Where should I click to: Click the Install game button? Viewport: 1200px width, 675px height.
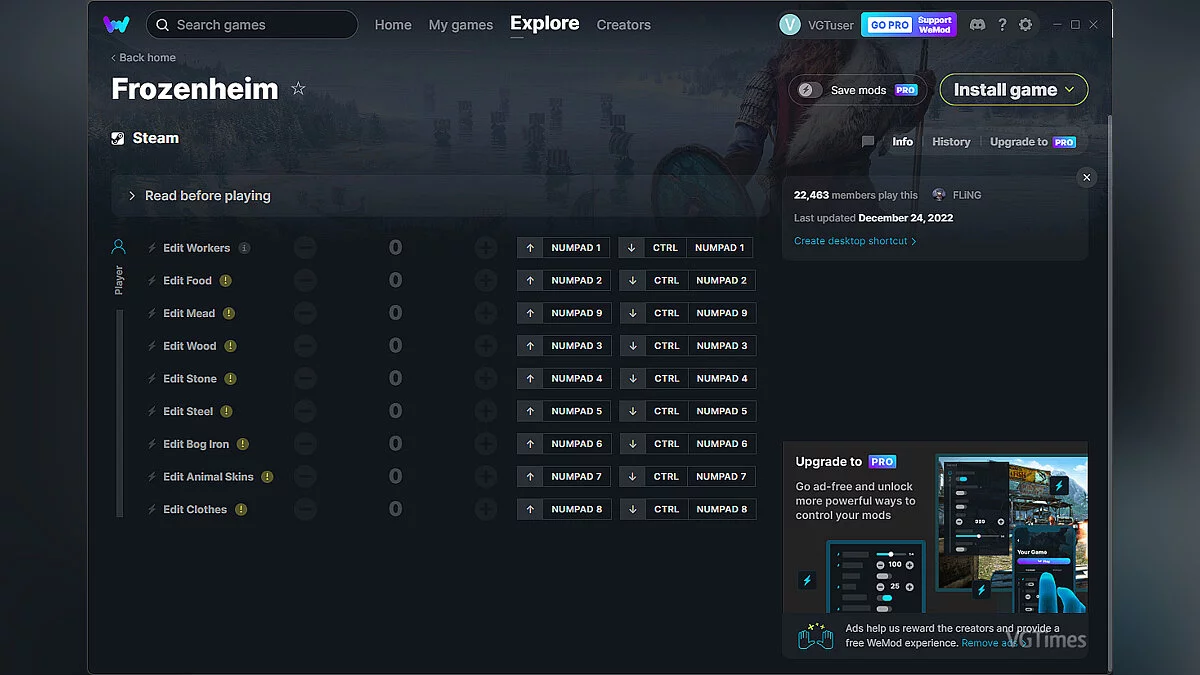1014,90
